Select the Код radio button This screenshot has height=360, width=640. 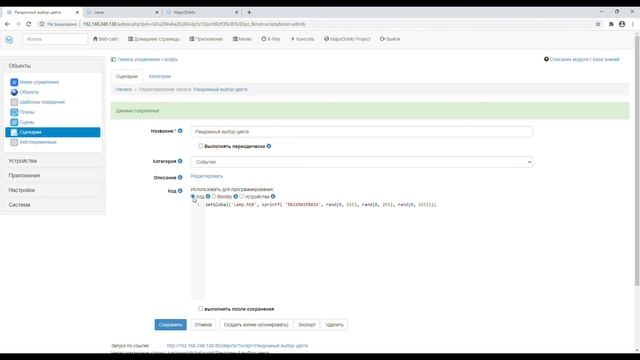pos(193,196)
